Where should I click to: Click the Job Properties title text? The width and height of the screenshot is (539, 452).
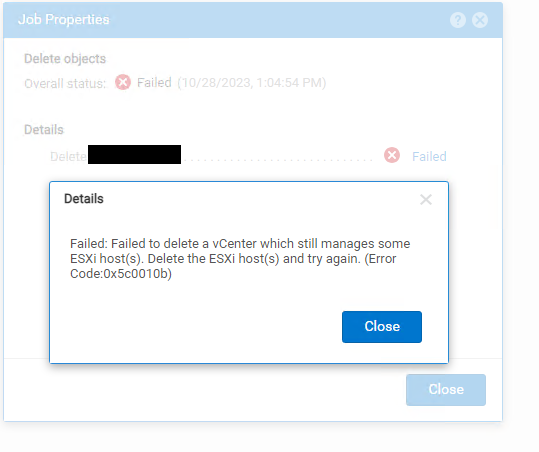tap(64, 20)
